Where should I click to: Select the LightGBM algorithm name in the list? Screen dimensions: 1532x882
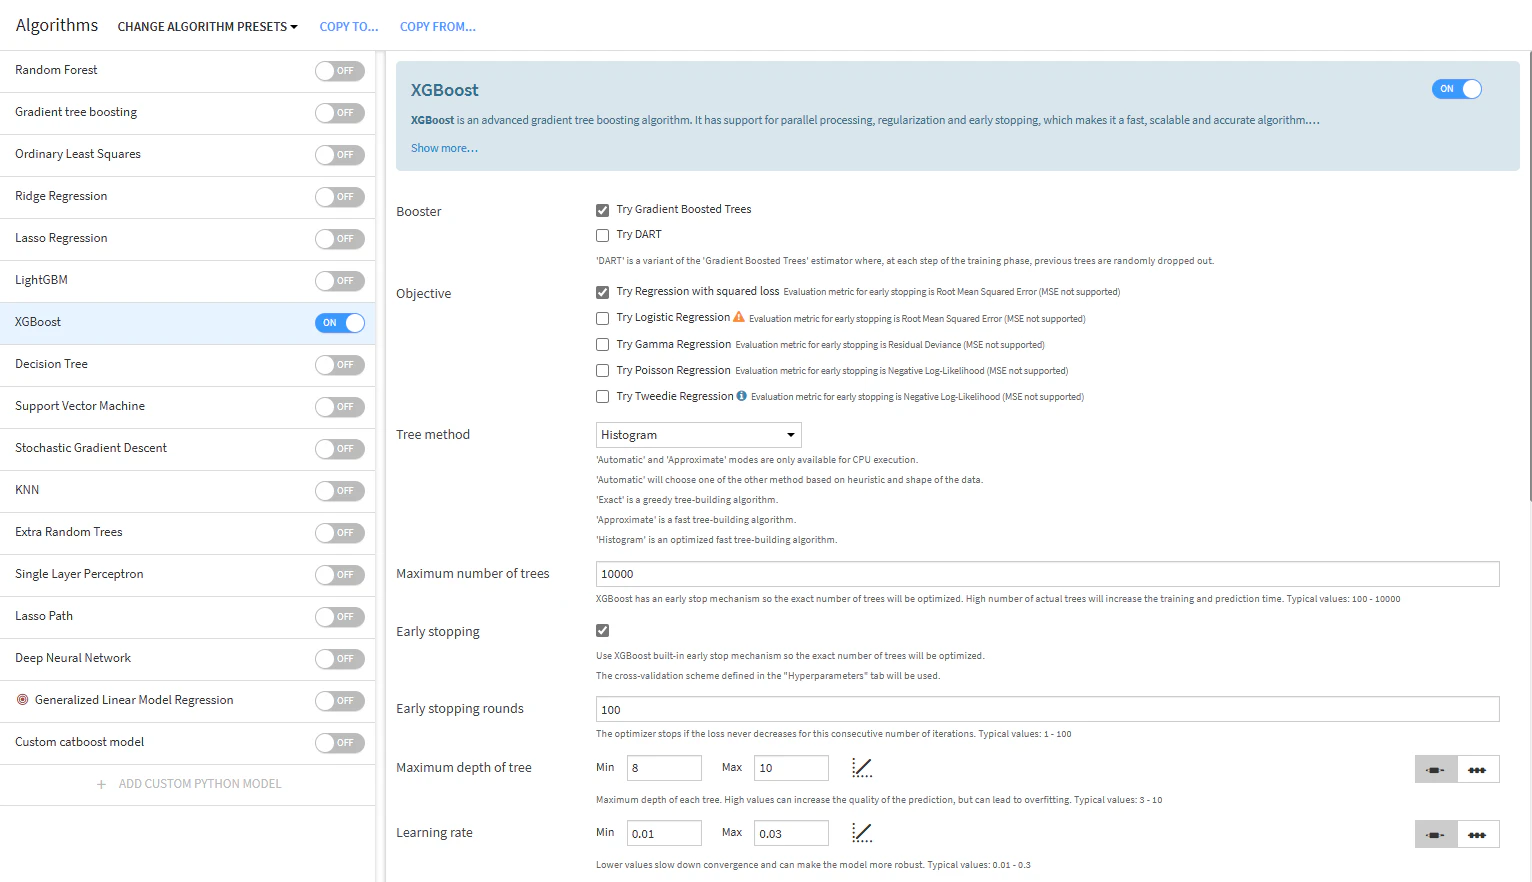(41, 280)
